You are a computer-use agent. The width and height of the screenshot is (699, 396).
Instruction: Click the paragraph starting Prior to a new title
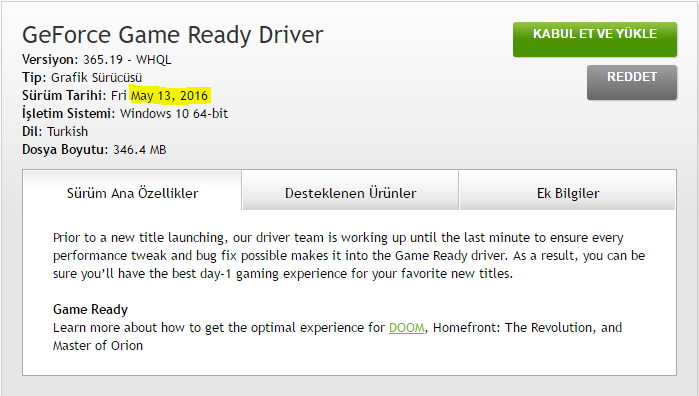click(349, 256)
